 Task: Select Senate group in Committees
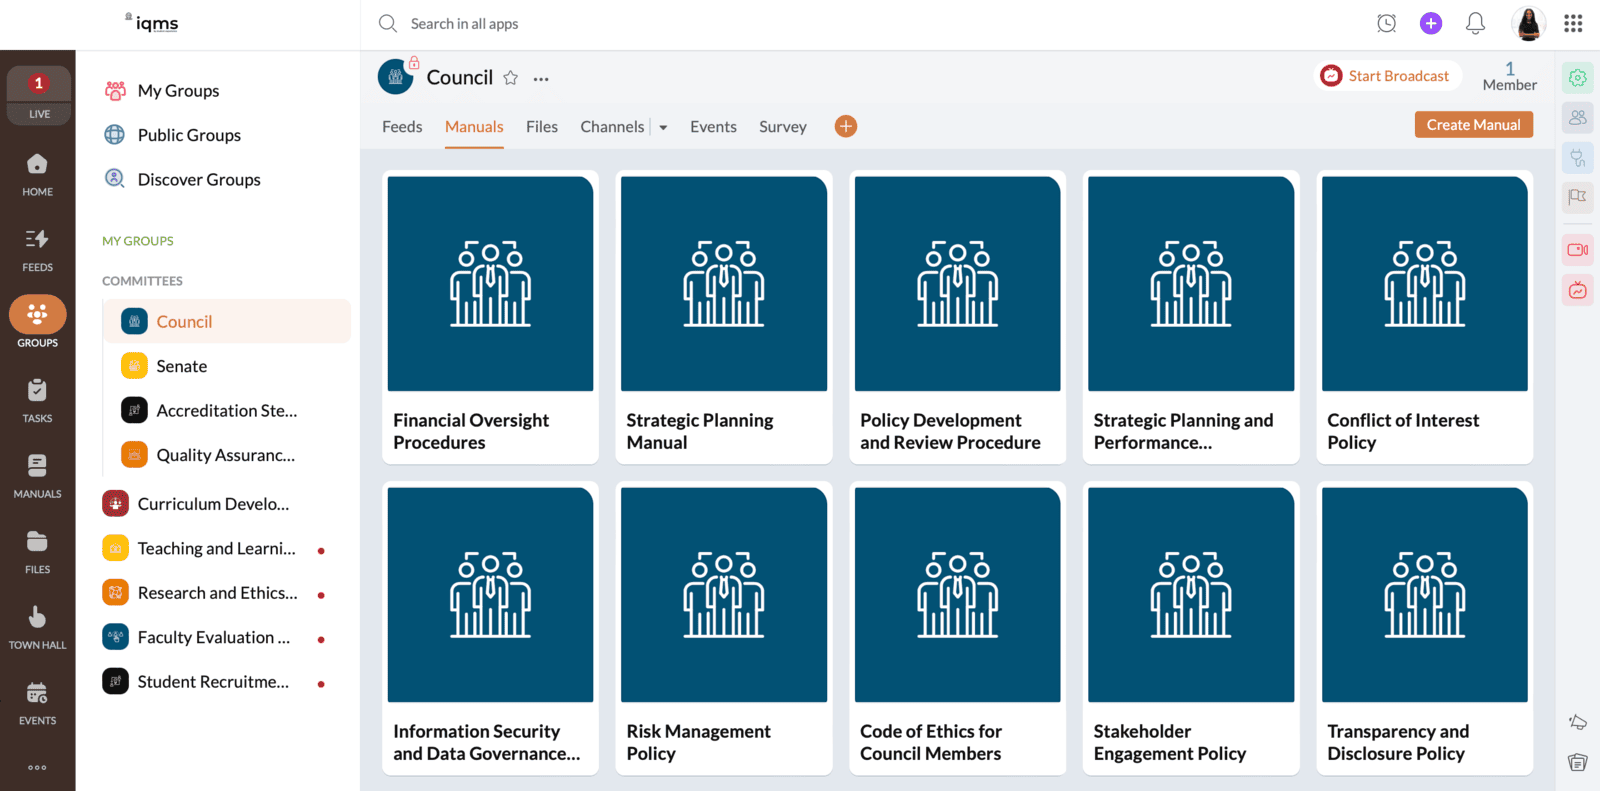(182, 366)
